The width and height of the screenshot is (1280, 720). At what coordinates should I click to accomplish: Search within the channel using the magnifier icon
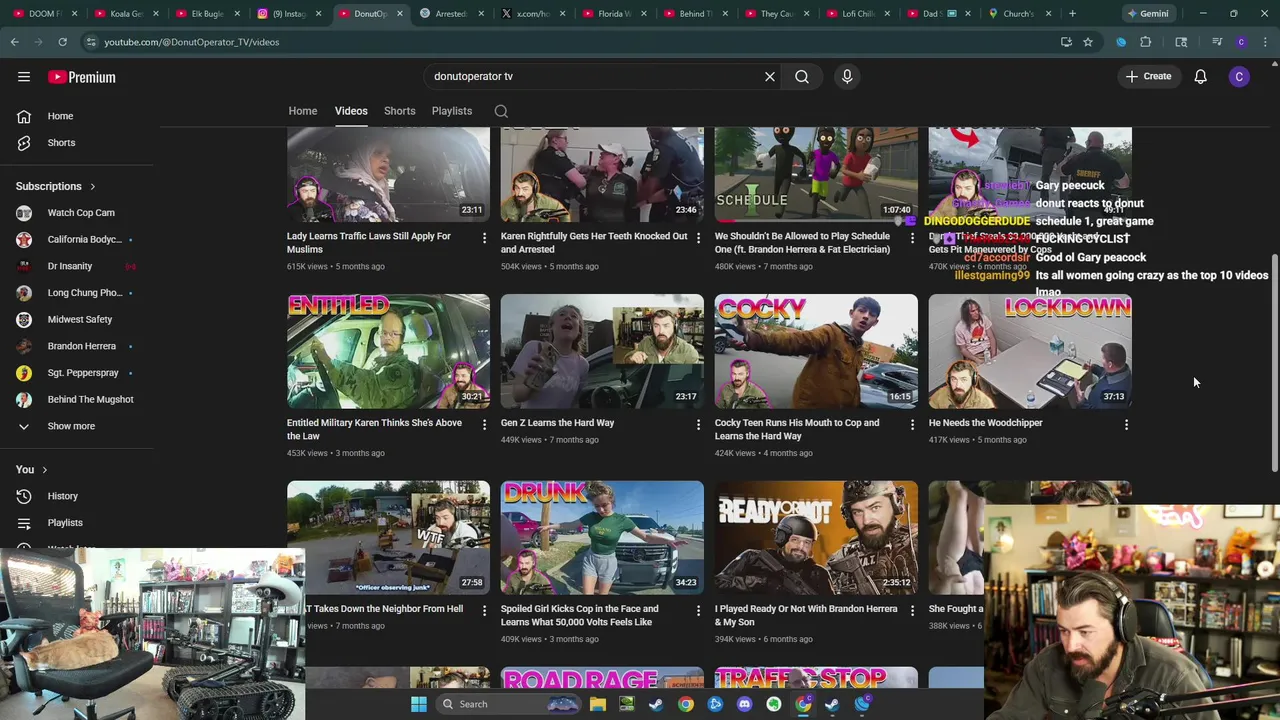point(501,111)
